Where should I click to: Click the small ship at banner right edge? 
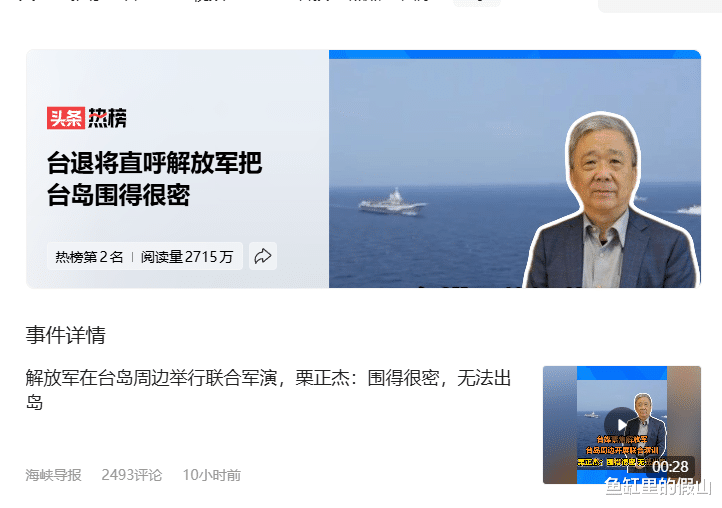pyautogui.click(x=689, y=210)
